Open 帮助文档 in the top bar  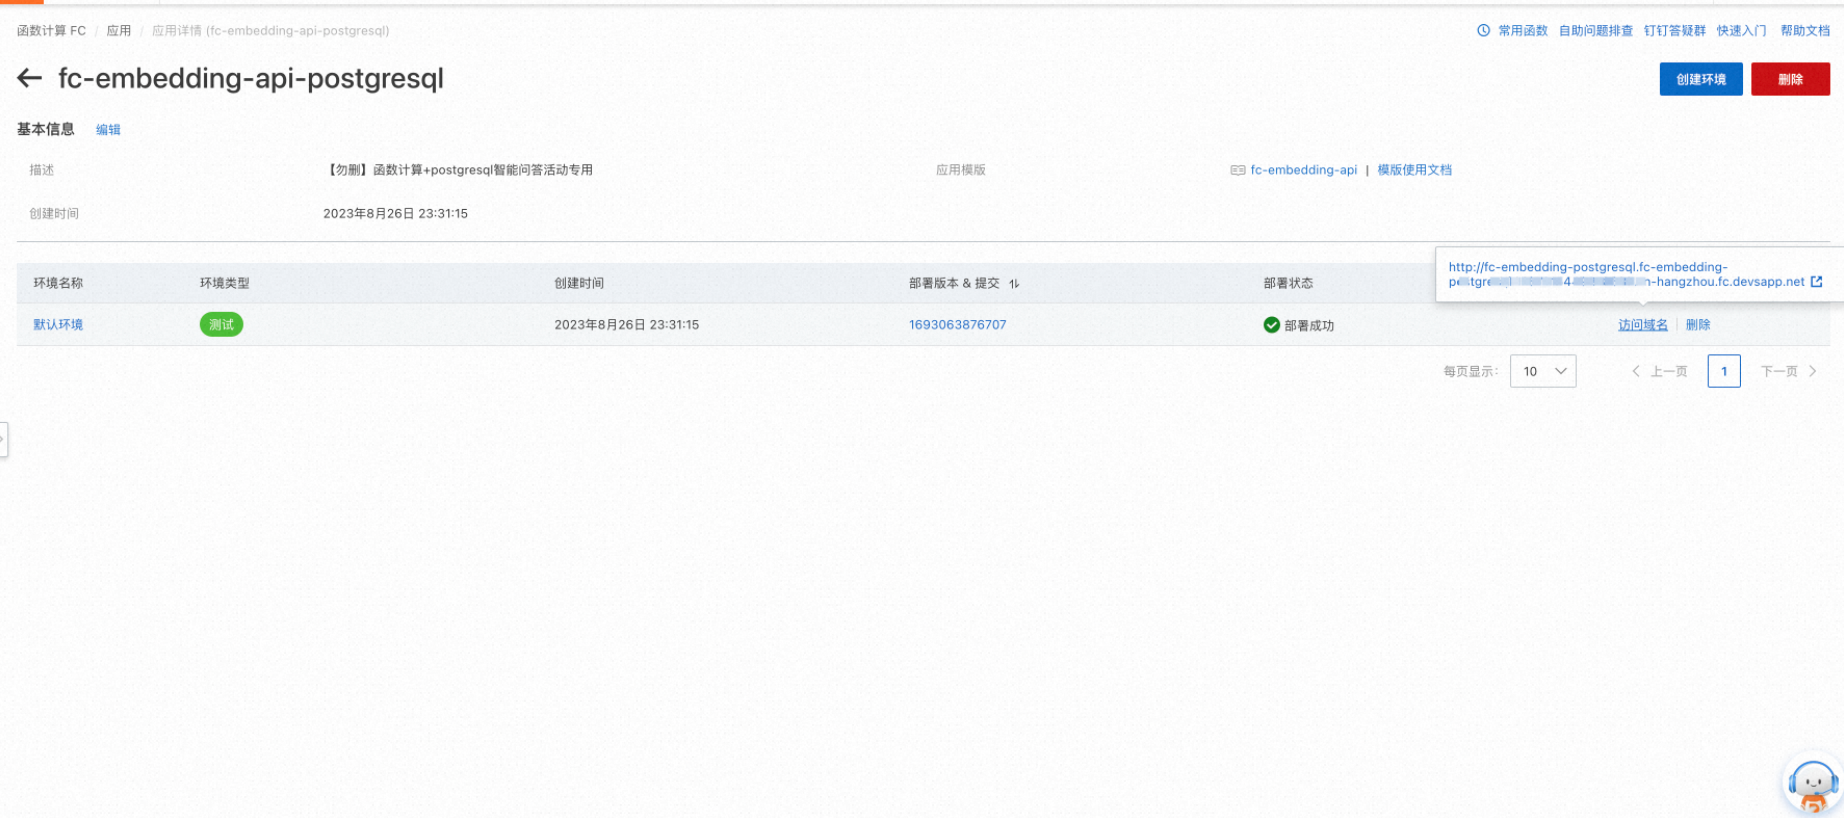(1805, 31)
